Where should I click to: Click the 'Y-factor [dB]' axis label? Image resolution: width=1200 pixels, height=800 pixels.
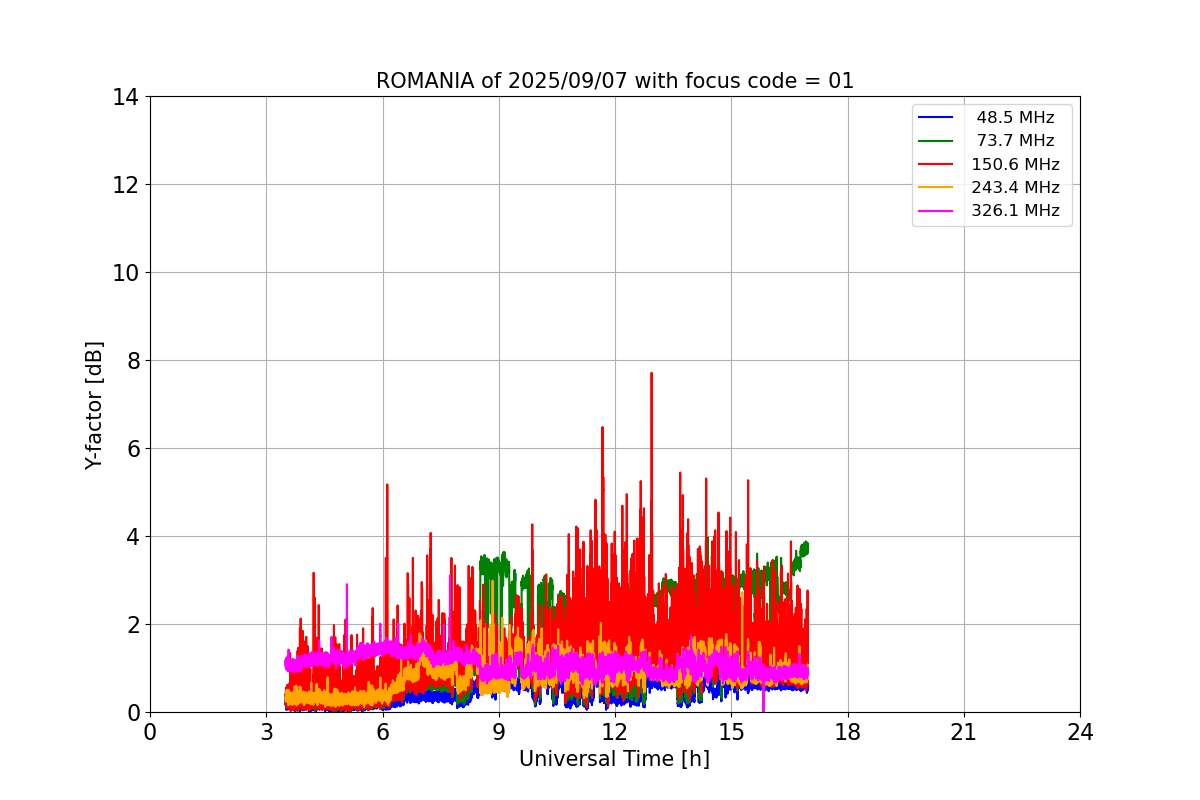click(x=94, y=405)
